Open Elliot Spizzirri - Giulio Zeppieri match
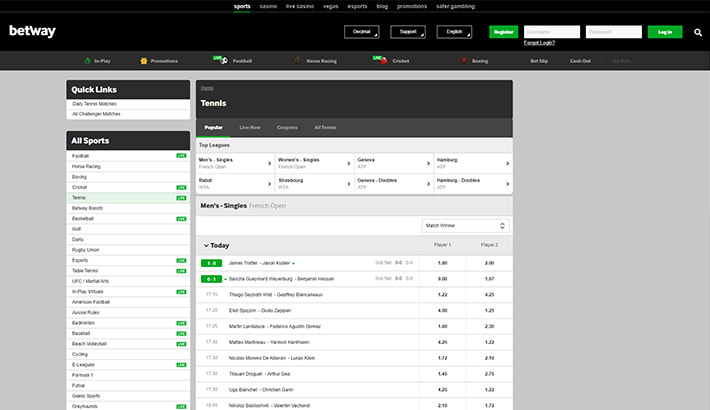This screenshot has height=410, width=710. click(260, 311)
